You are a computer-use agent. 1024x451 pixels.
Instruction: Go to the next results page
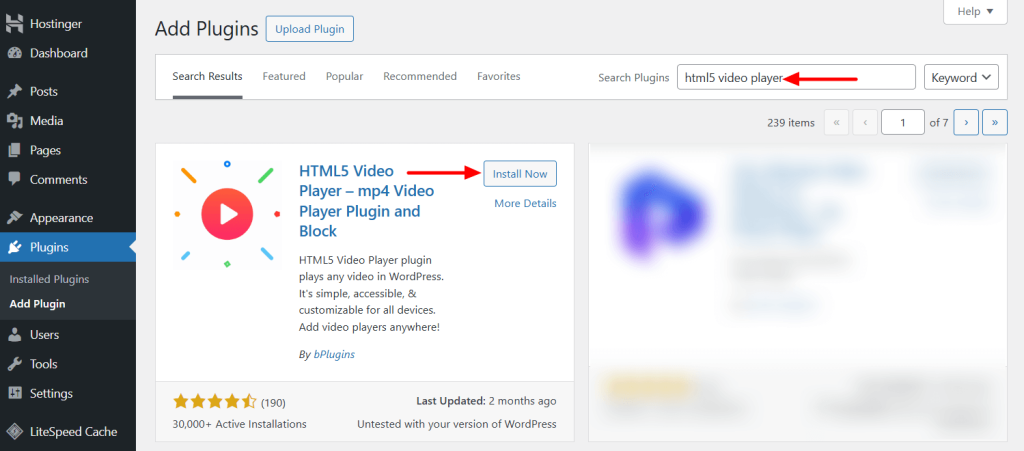[x=966, y=122]
